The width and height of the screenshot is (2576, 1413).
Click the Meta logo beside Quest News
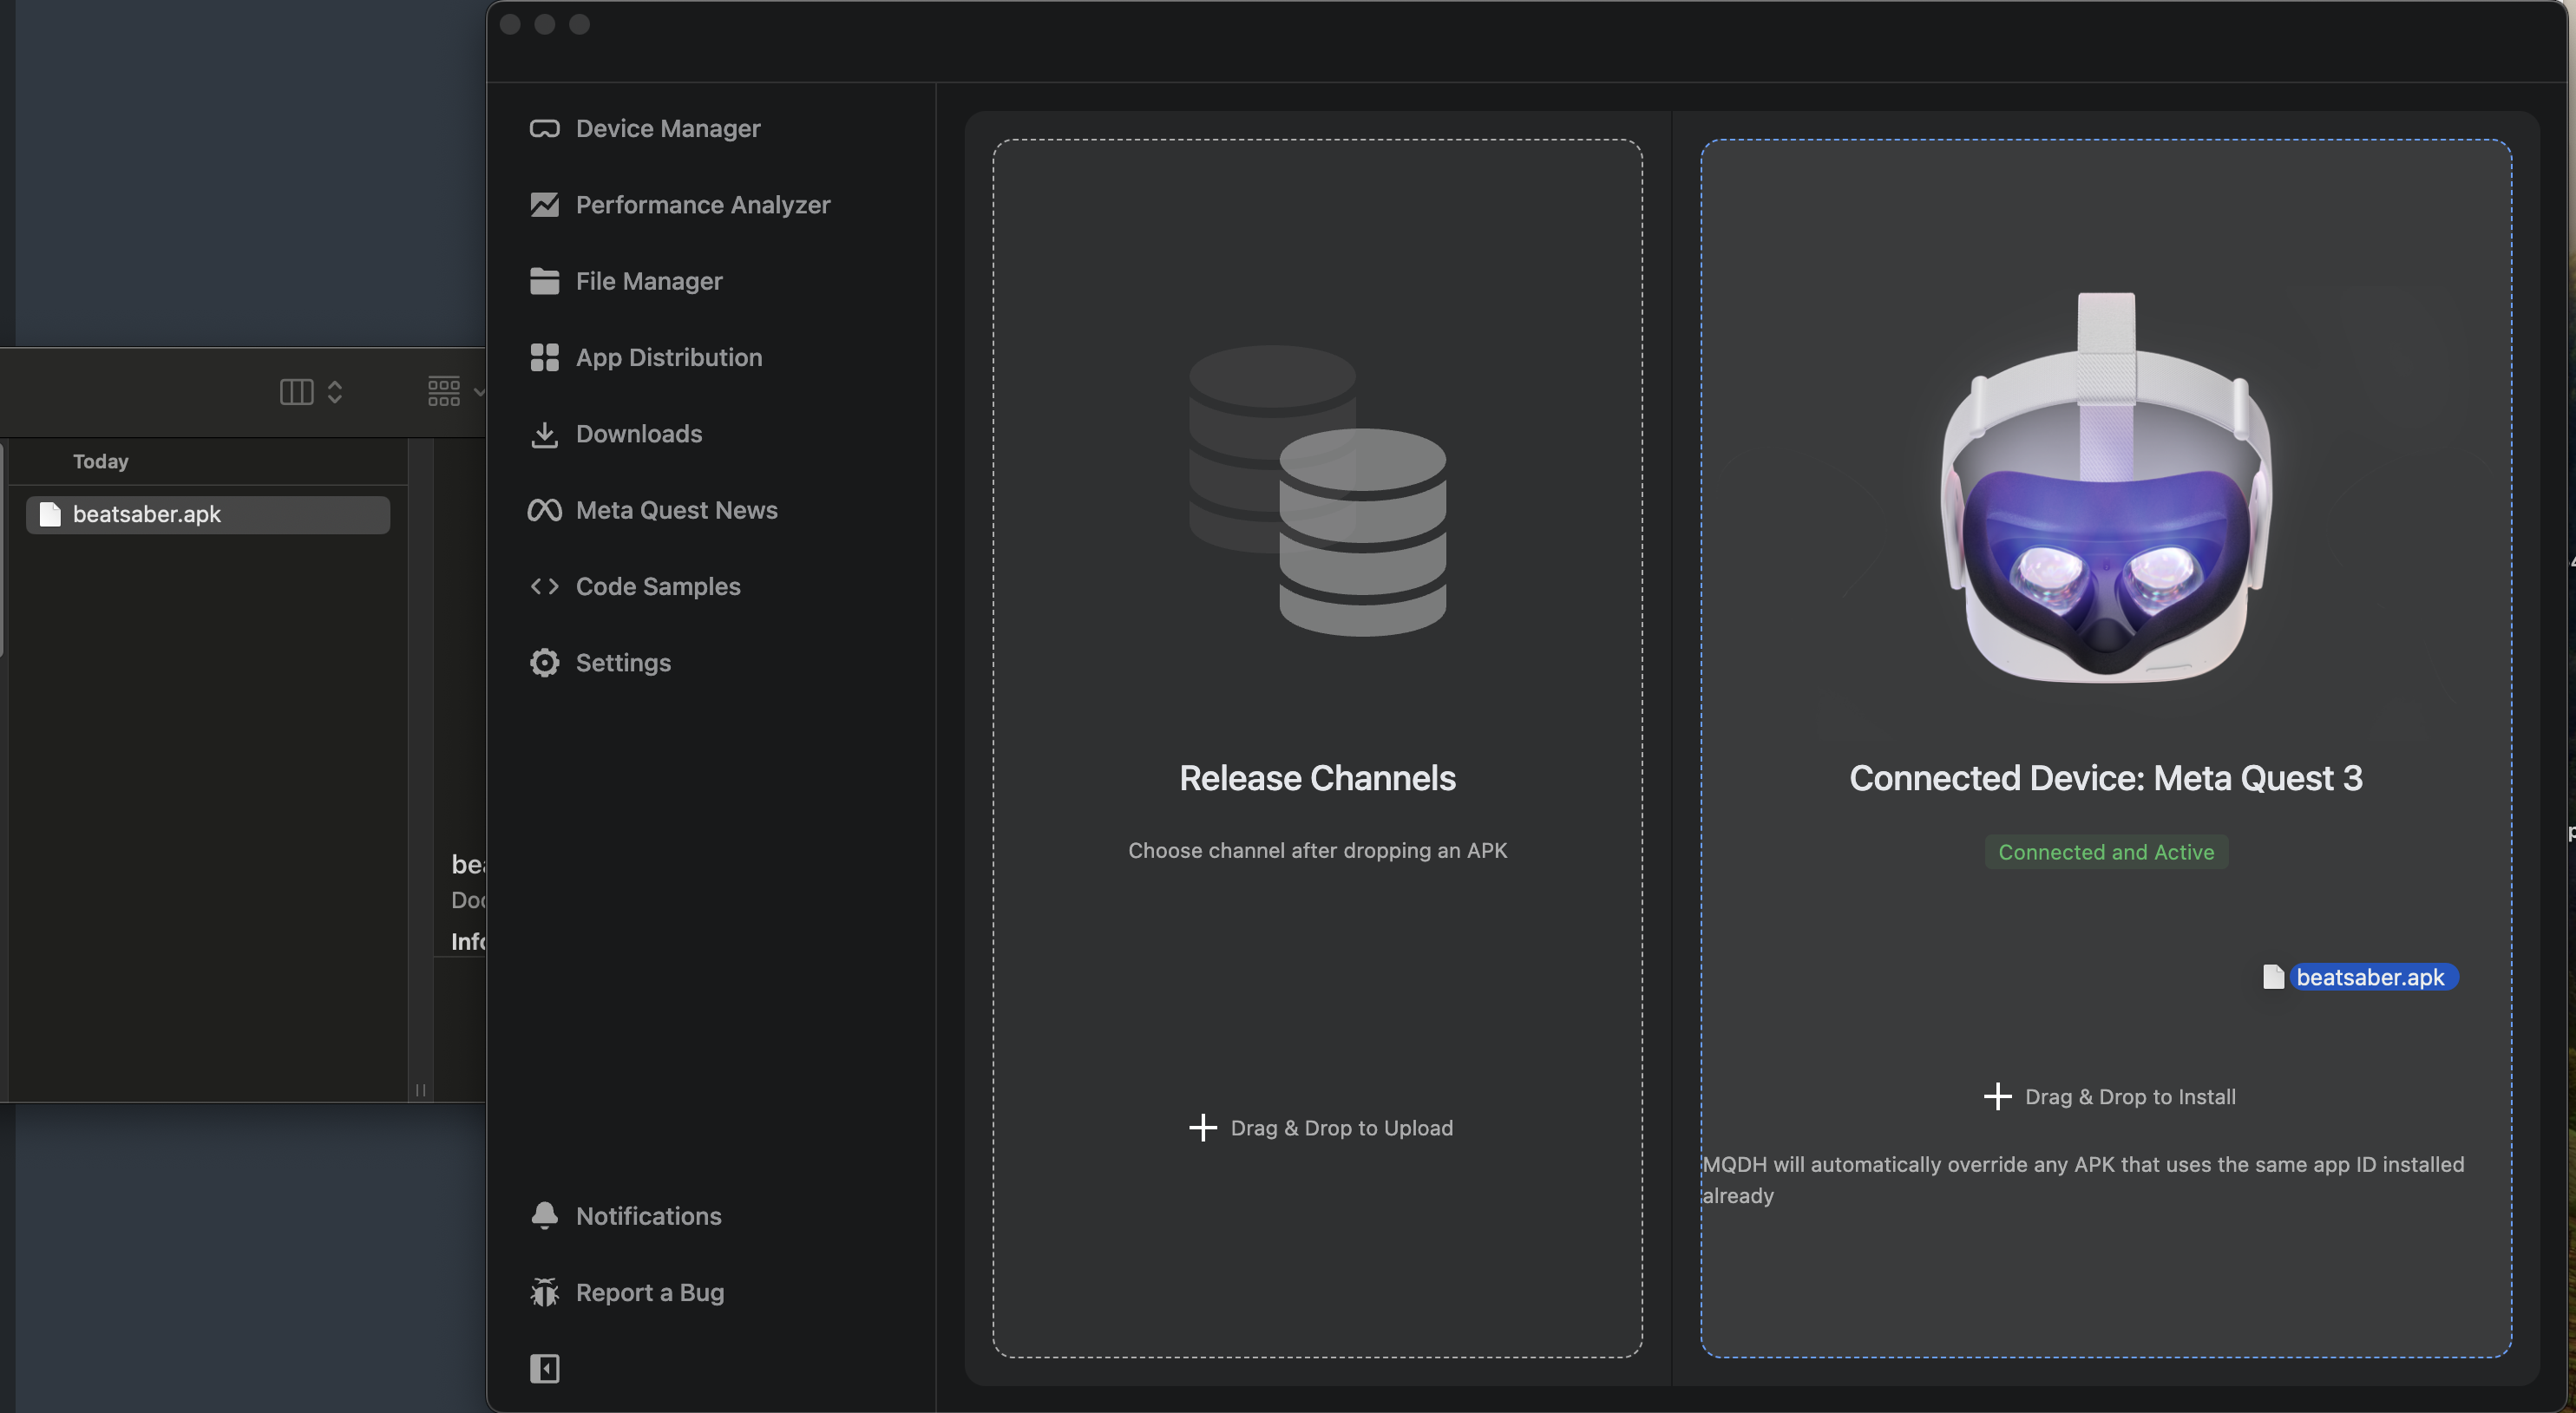tap(544, 510)
